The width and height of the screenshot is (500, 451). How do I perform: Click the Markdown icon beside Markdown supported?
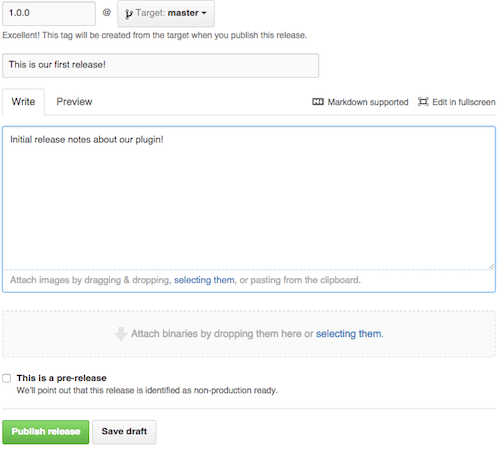coord(318,102)
